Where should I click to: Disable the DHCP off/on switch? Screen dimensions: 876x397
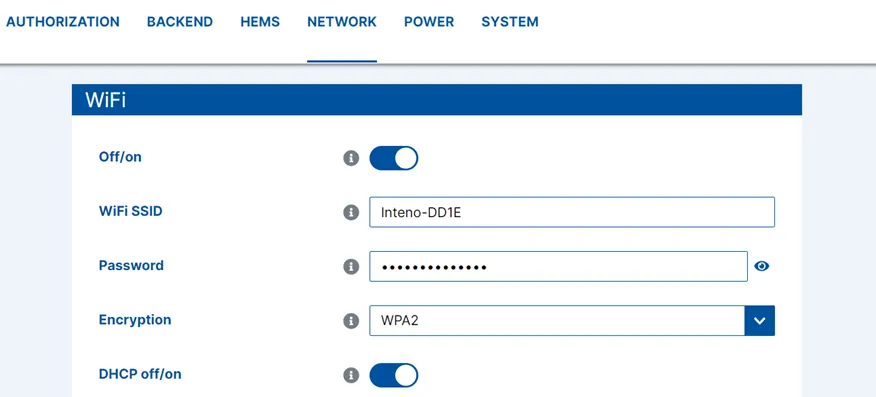[x=394, y=375]
